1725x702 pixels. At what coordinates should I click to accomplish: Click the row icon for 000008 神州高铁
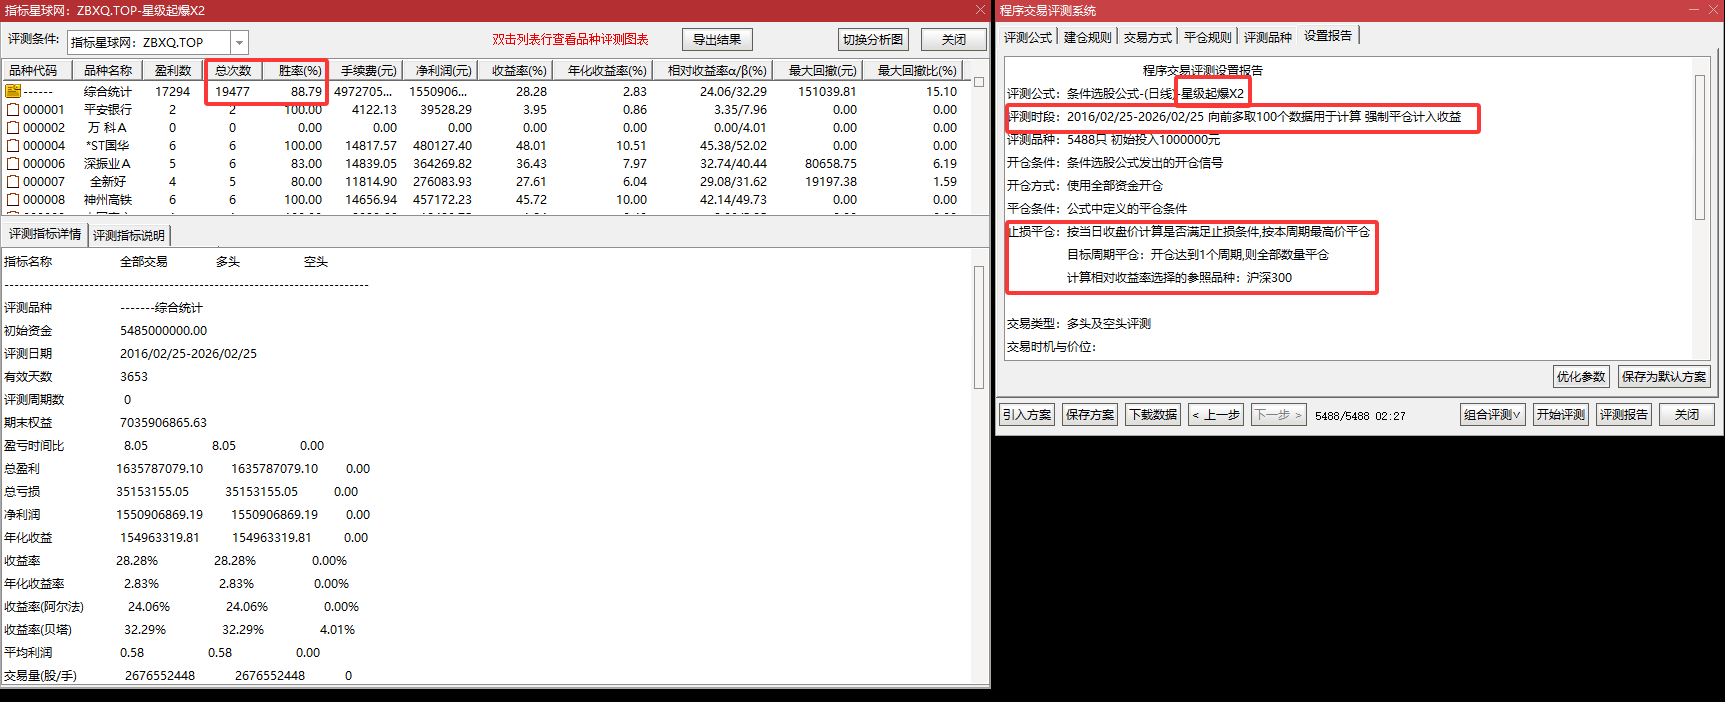point(13,199)
